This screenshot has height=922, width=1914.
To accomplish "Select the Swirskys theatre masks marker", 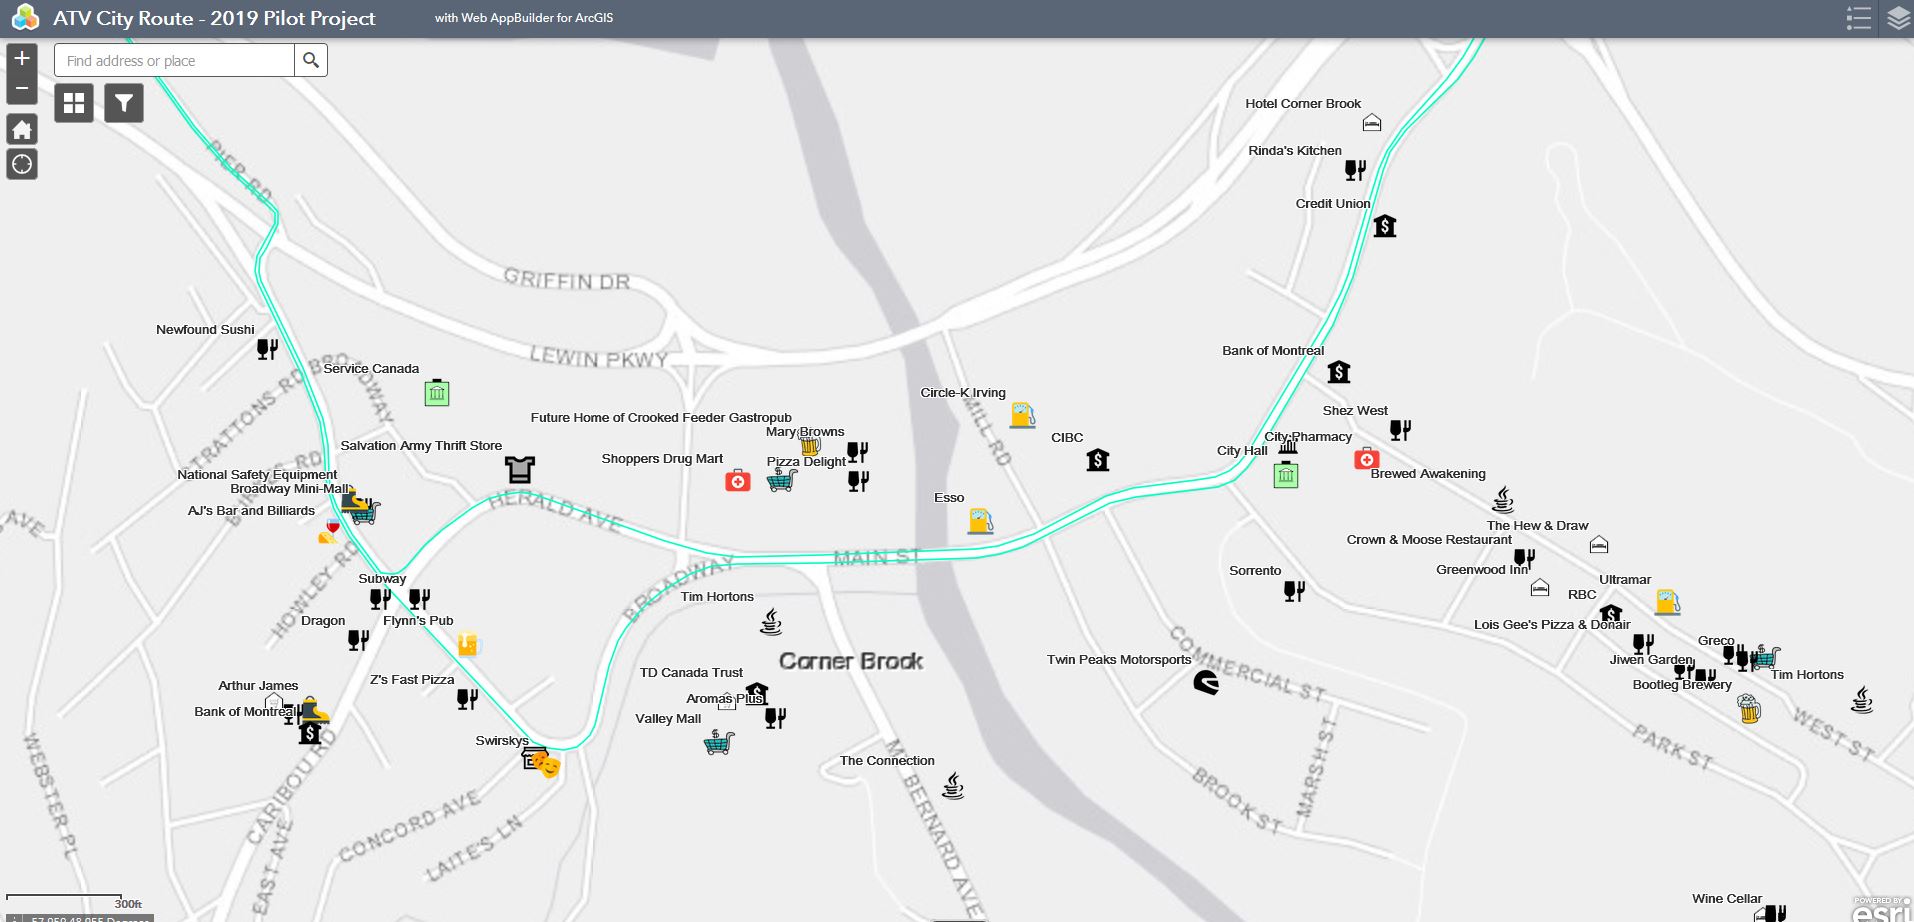I will pyautogui.click(x=546, y=765).
